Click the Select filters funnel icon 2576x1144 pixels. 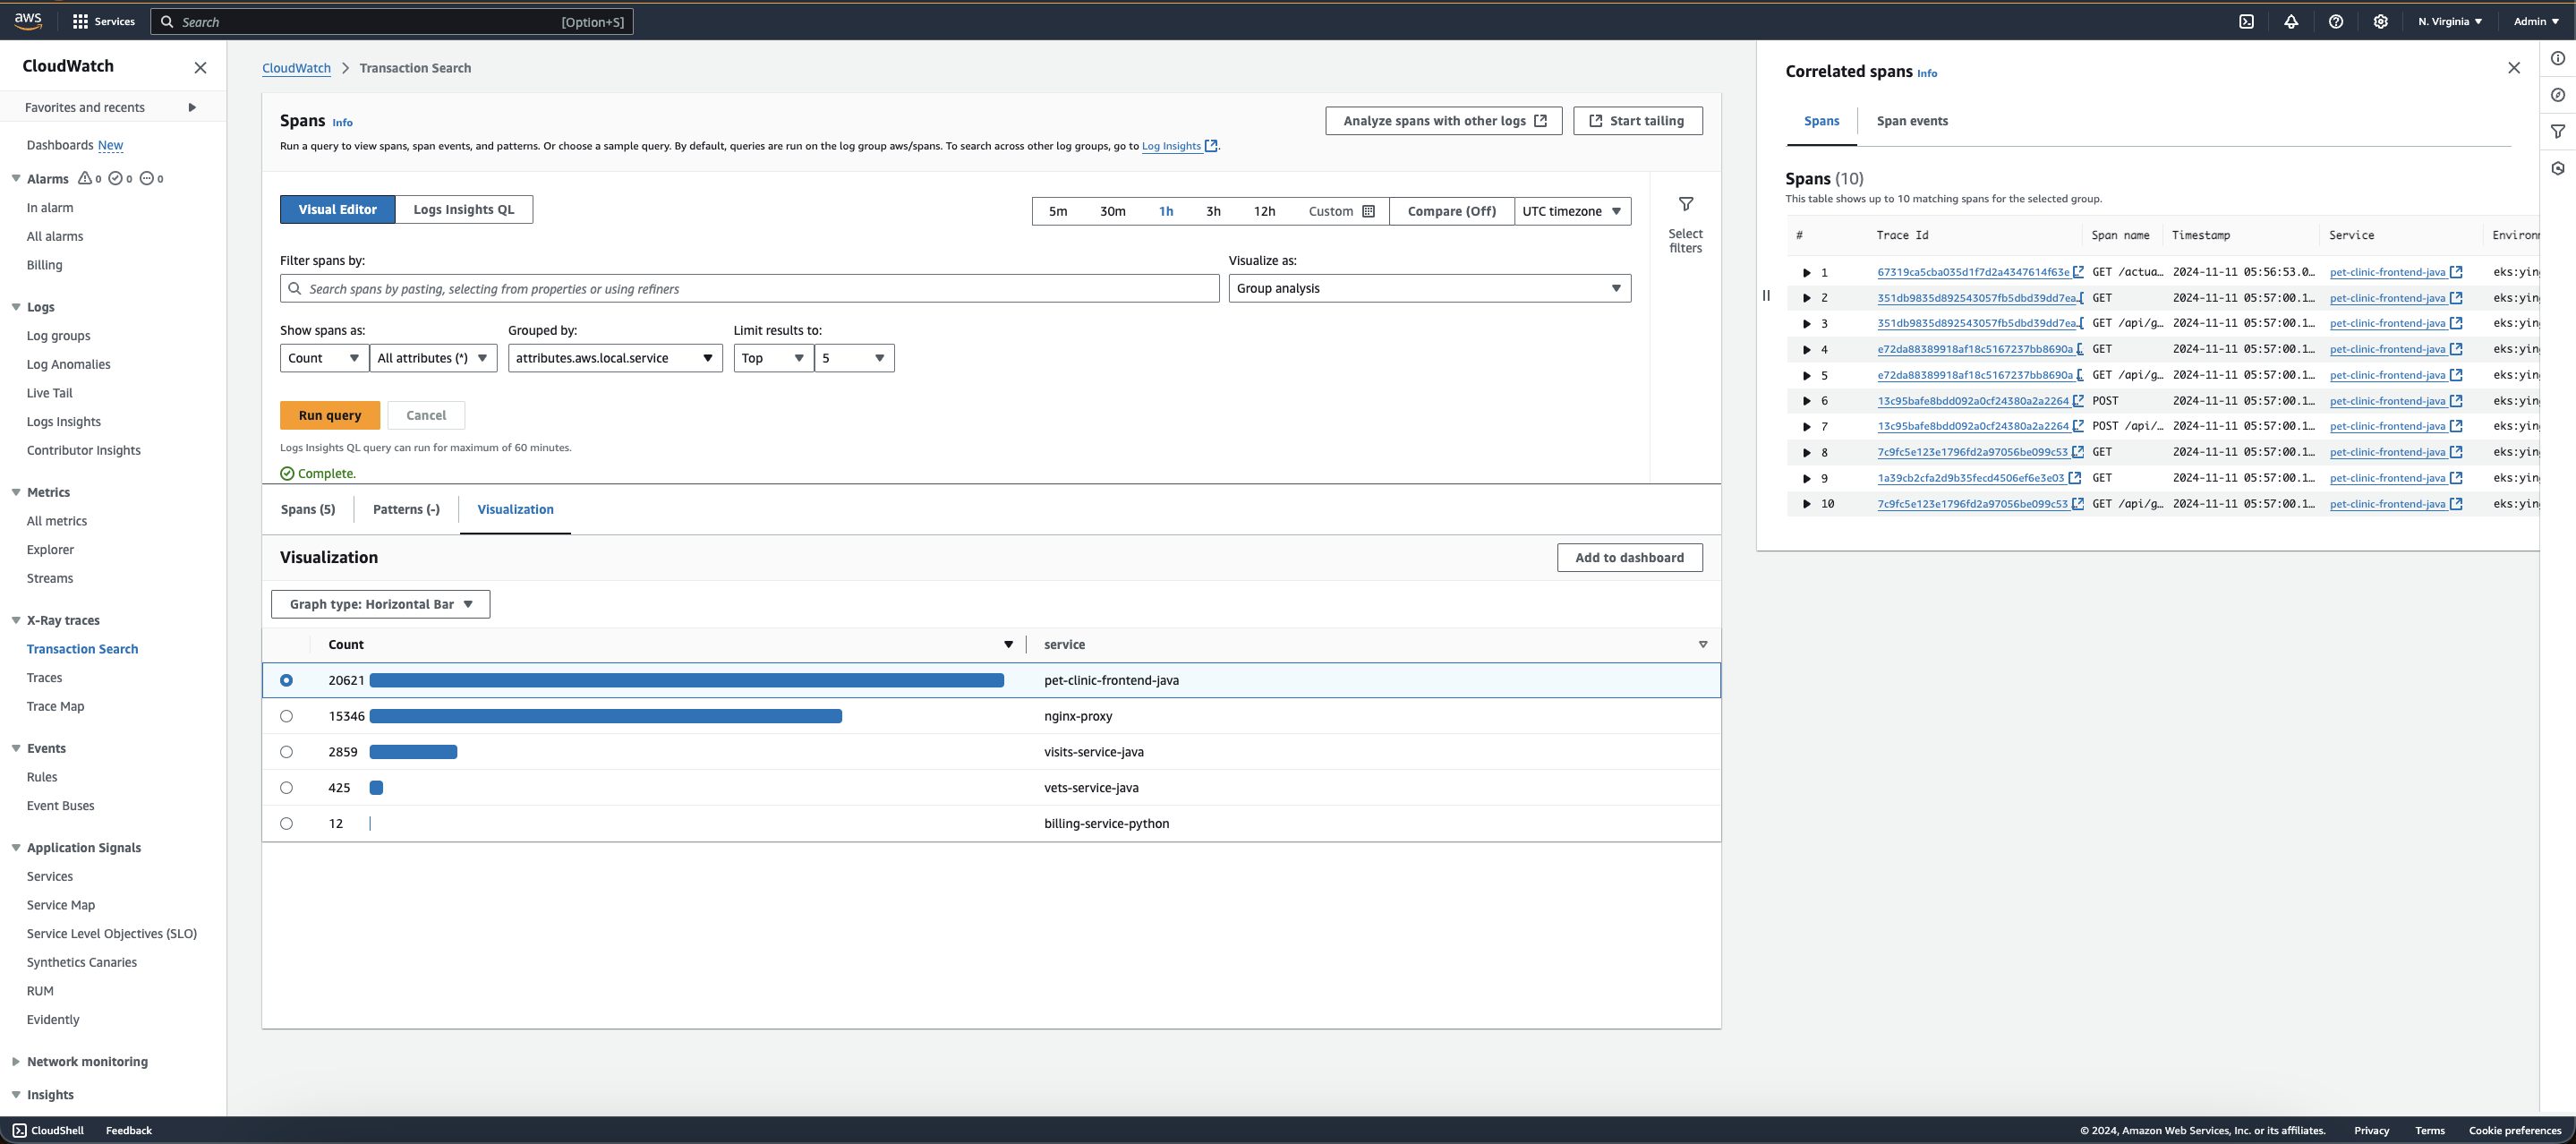pos(1686,204)
